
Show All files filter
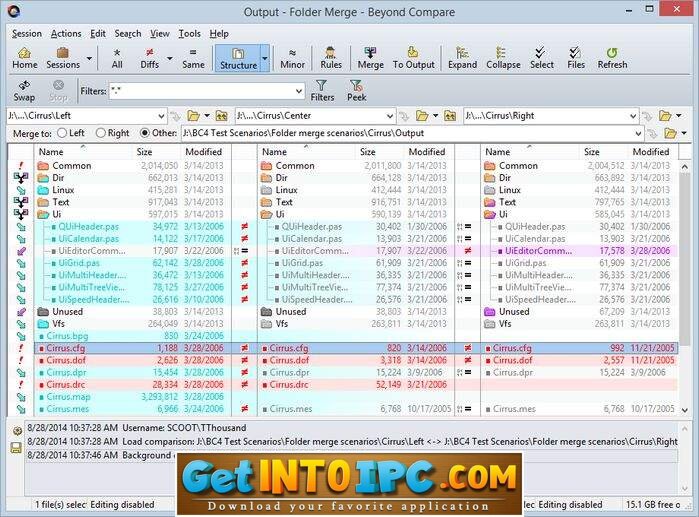coord(117,58)
